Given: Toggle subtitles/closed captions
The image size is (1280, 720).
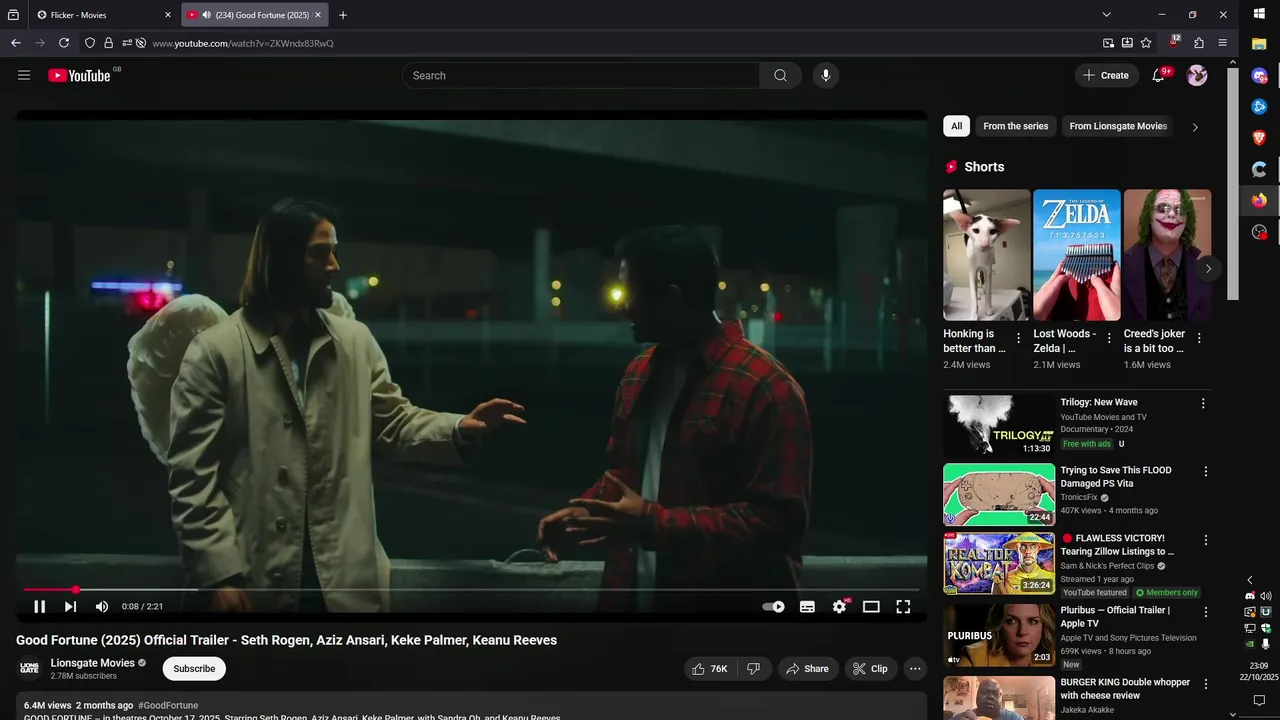Looking at the screenshot, I should [807, 606].
